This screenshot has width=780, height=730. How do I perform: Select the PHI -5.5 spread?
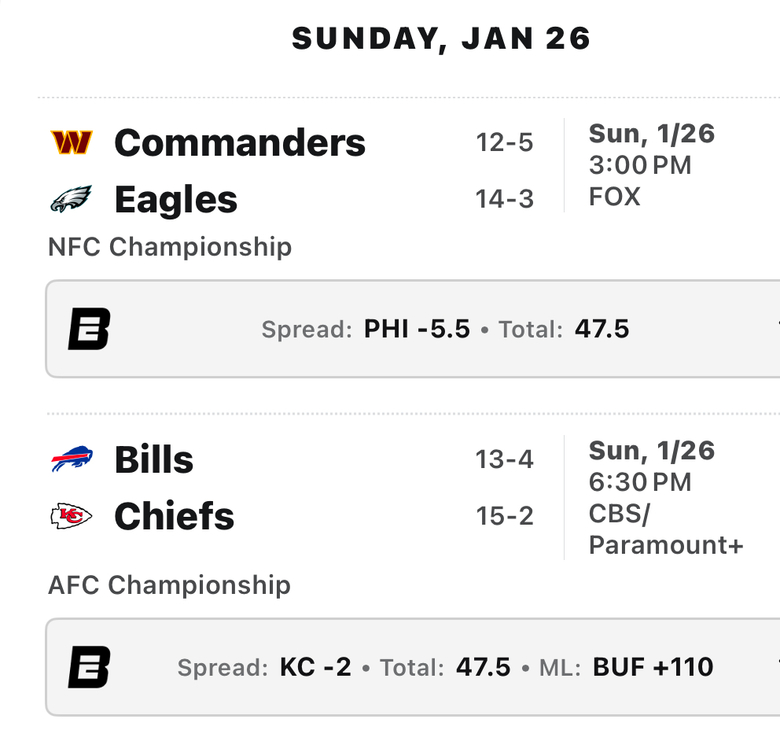[416, 329]
